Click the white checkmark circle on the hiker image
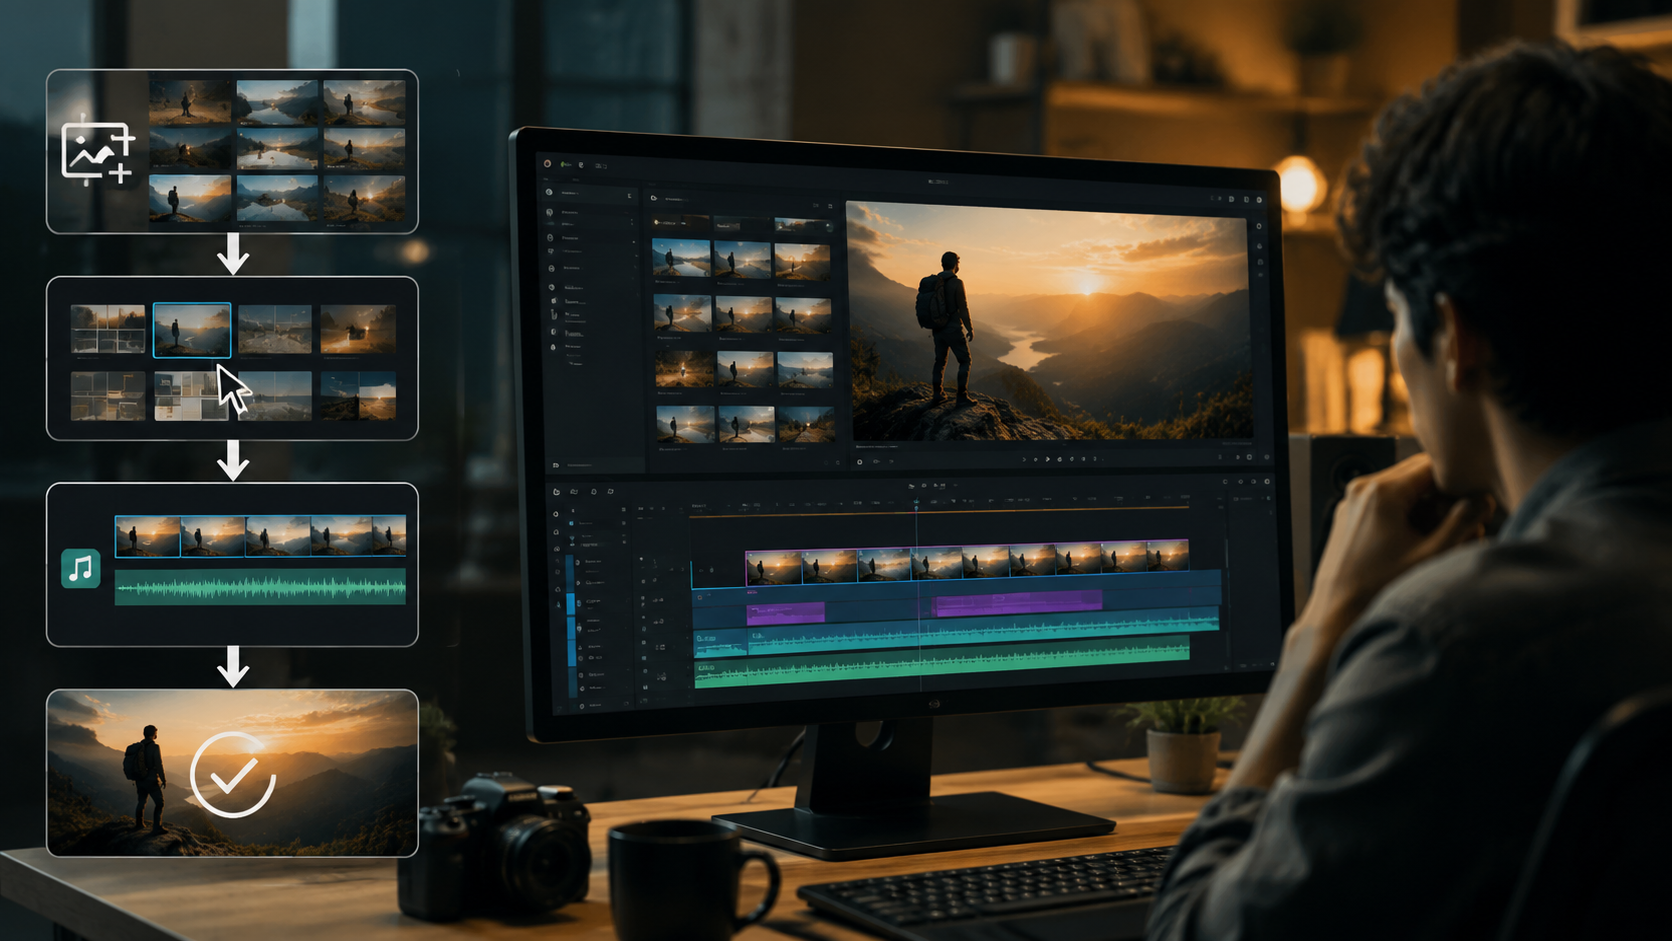The height and width of the screenshot is (941, 1672). 233,774
